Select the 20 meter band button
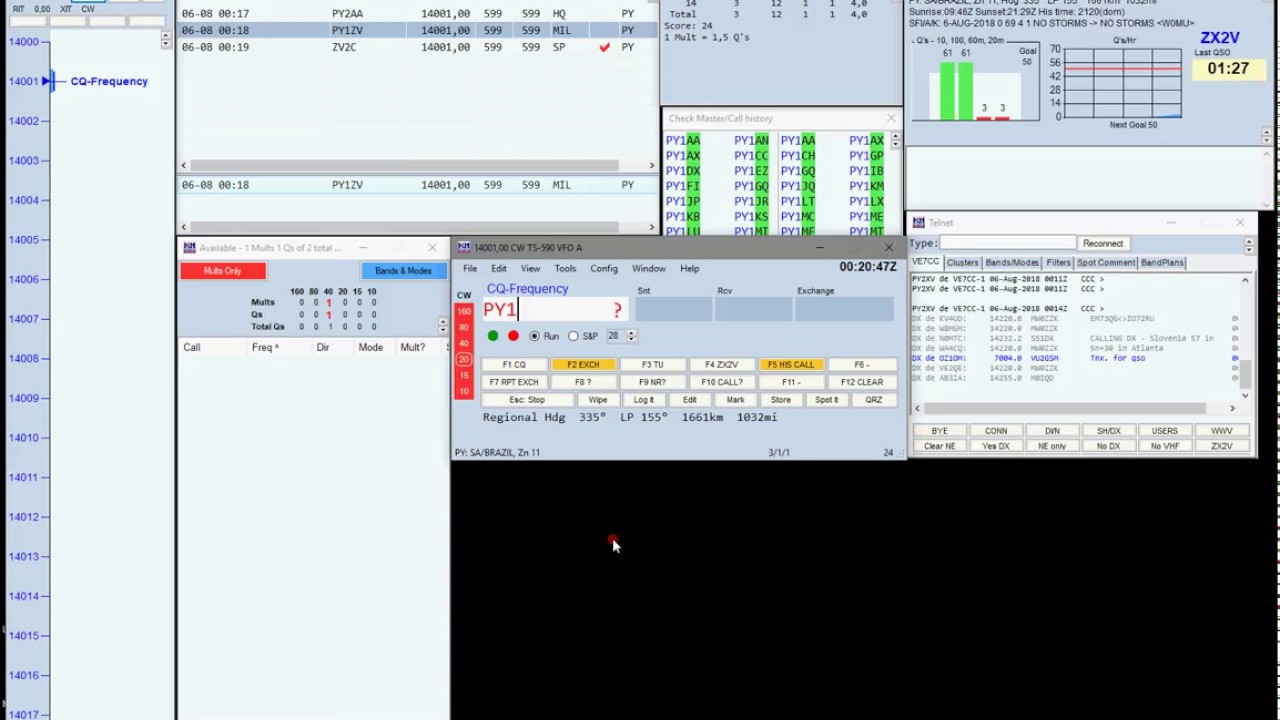Viewport: 1280px width, 720px height. [464, 359]
